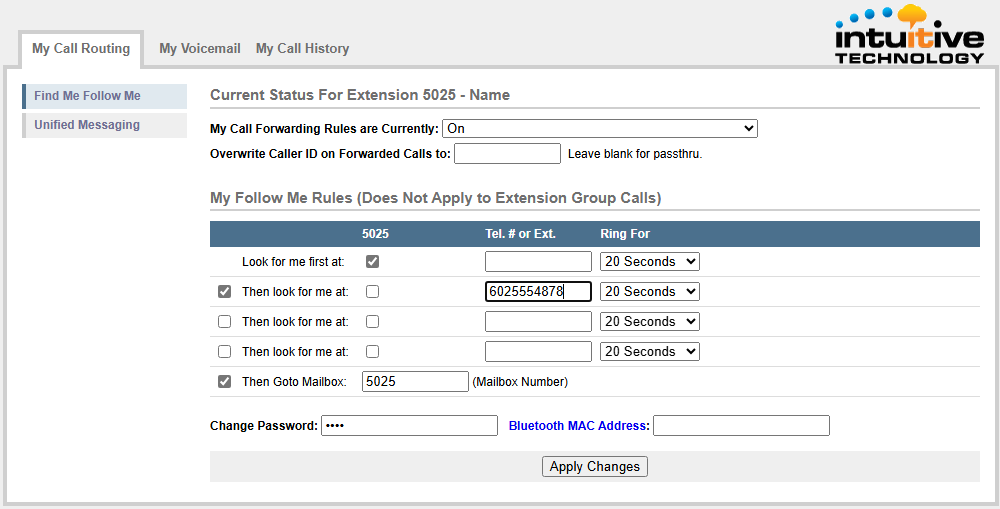Toggle 5025 checkbox in row with 6025554878
The width and height of the screenshot is (1000, 509).
pyautogui.click(x=372, y=291)
